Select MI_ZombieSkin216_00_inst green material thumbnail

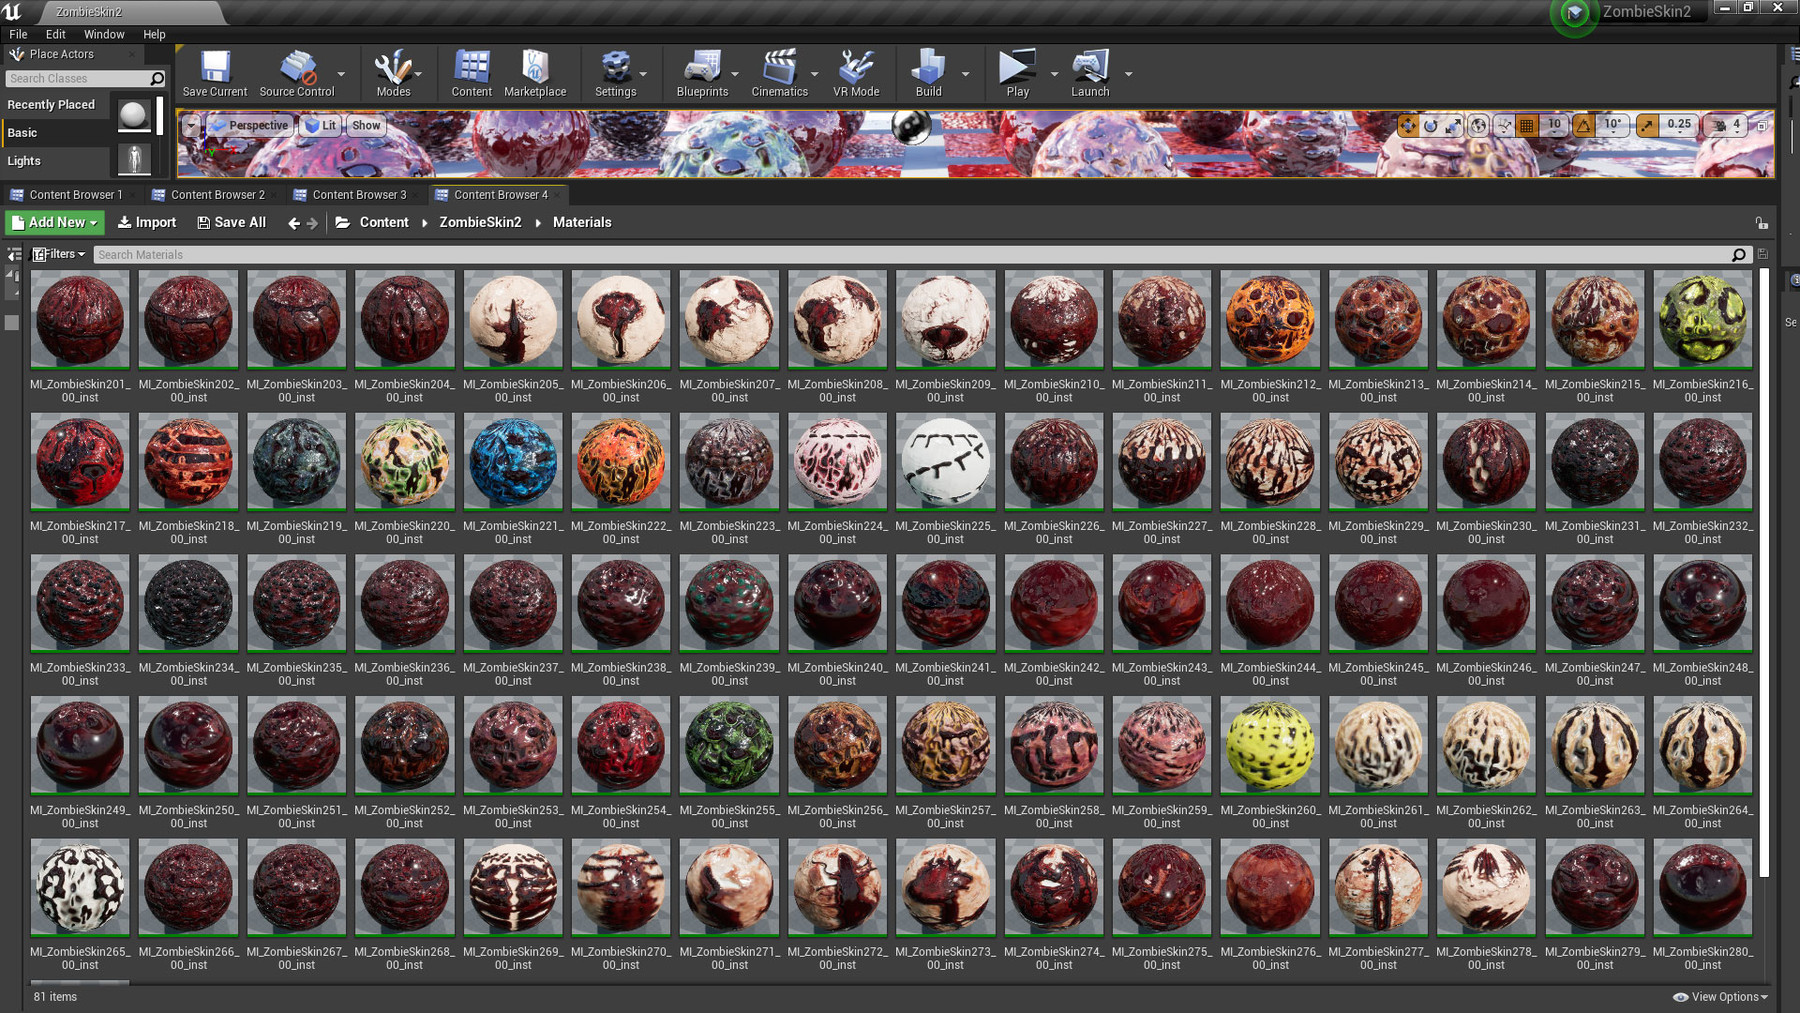pos(1702,319)
